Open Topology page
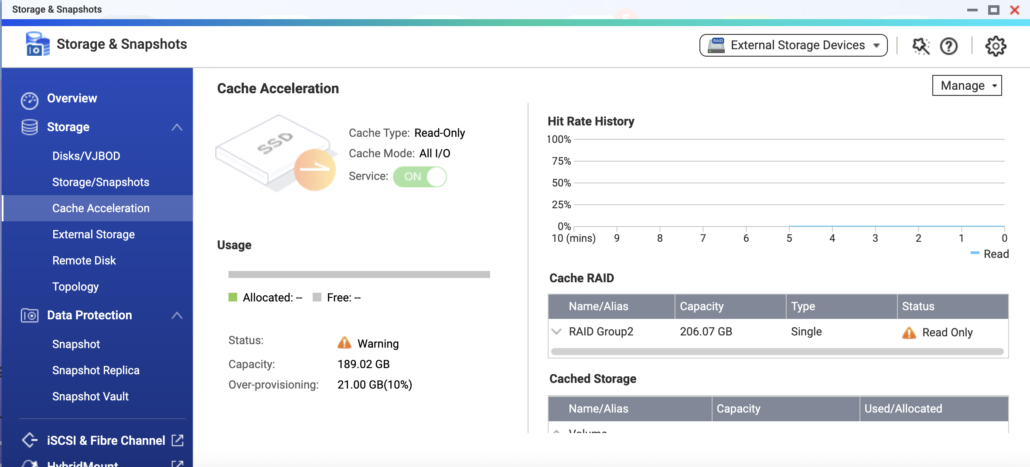 point(76,287)
